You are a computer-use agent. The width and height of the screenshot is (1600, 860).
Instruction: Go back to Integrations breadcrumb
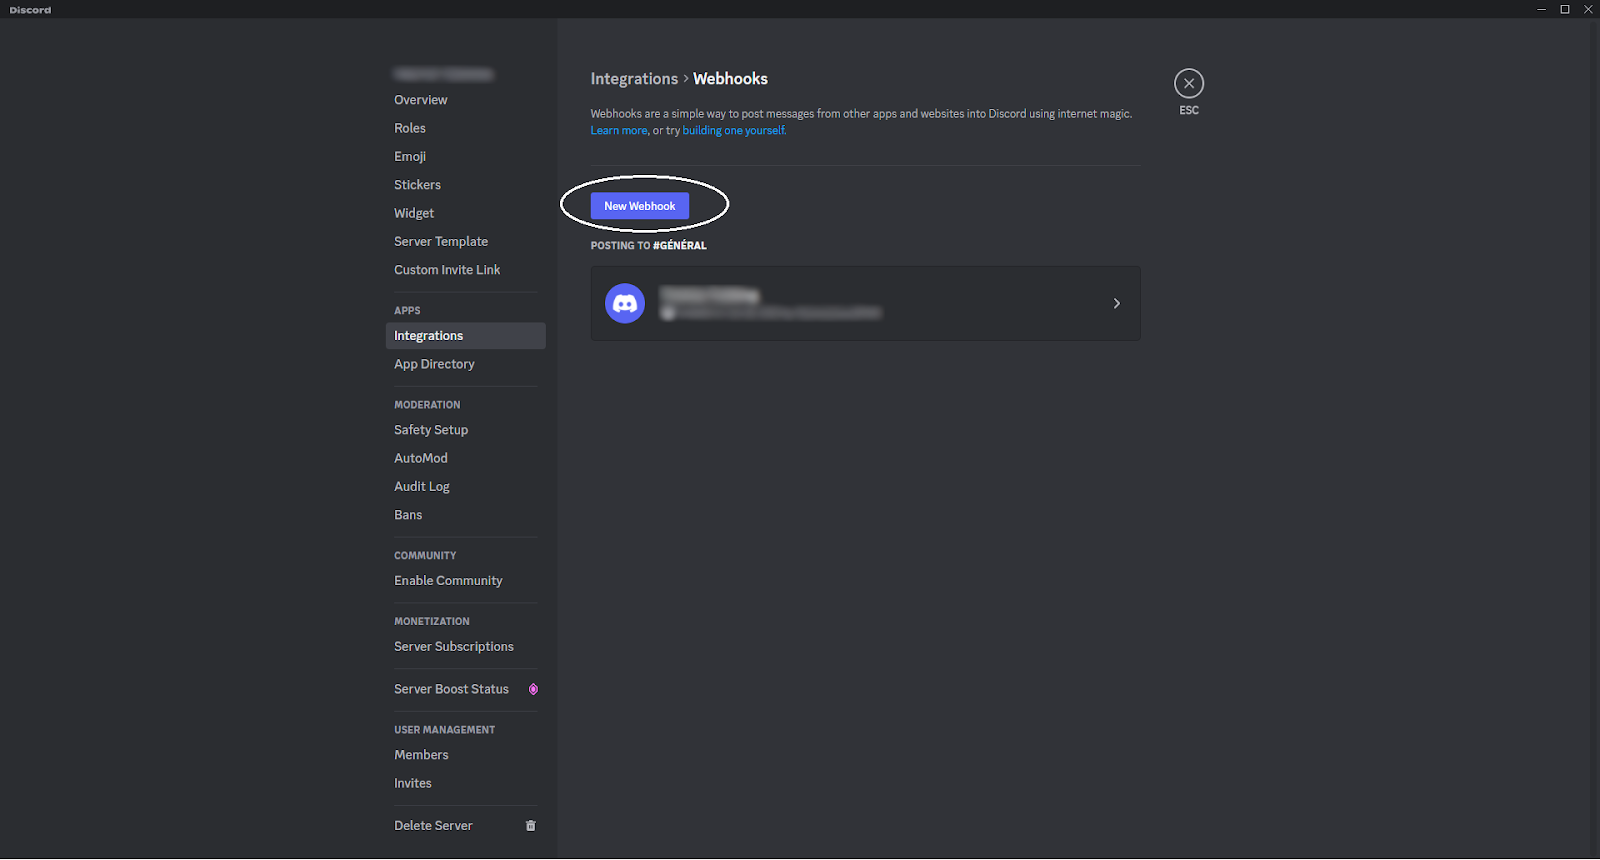[x=634, y=79]
